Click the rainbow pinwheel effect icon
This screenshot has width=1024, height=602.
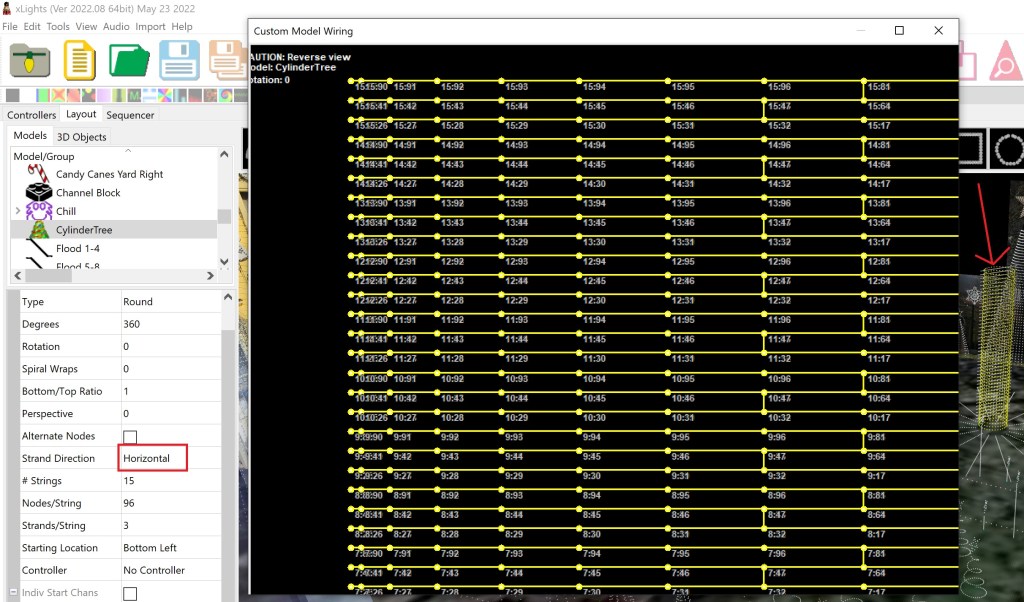[x=227, y=96]
